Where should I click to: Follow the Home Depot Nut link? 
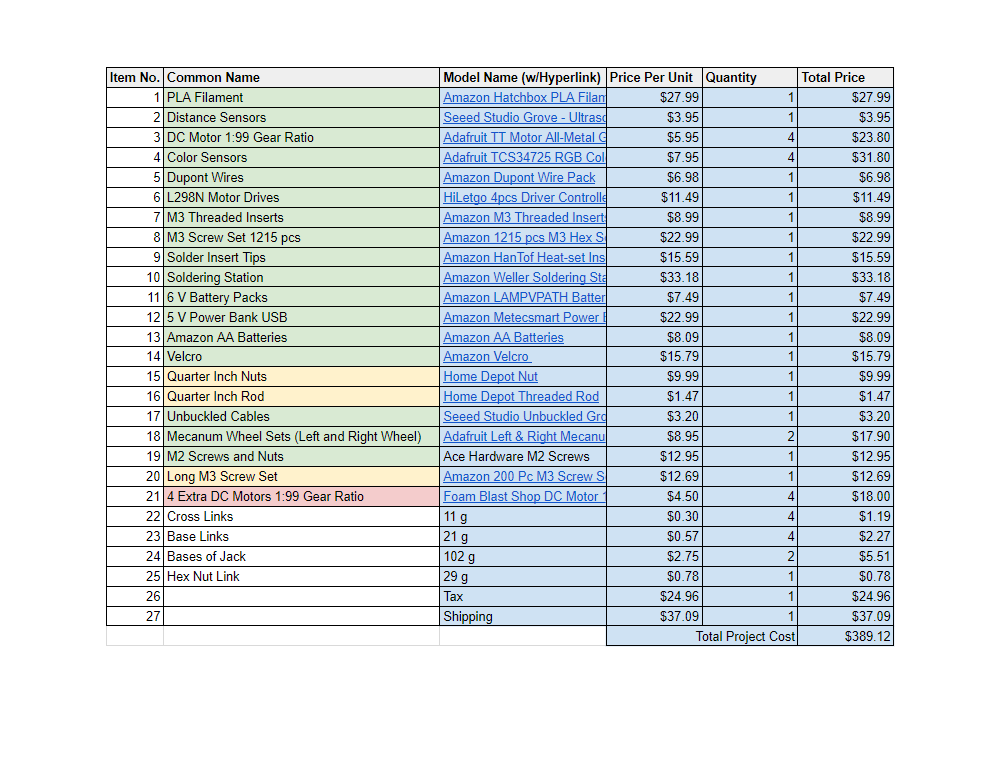click(x=490, y=377)
